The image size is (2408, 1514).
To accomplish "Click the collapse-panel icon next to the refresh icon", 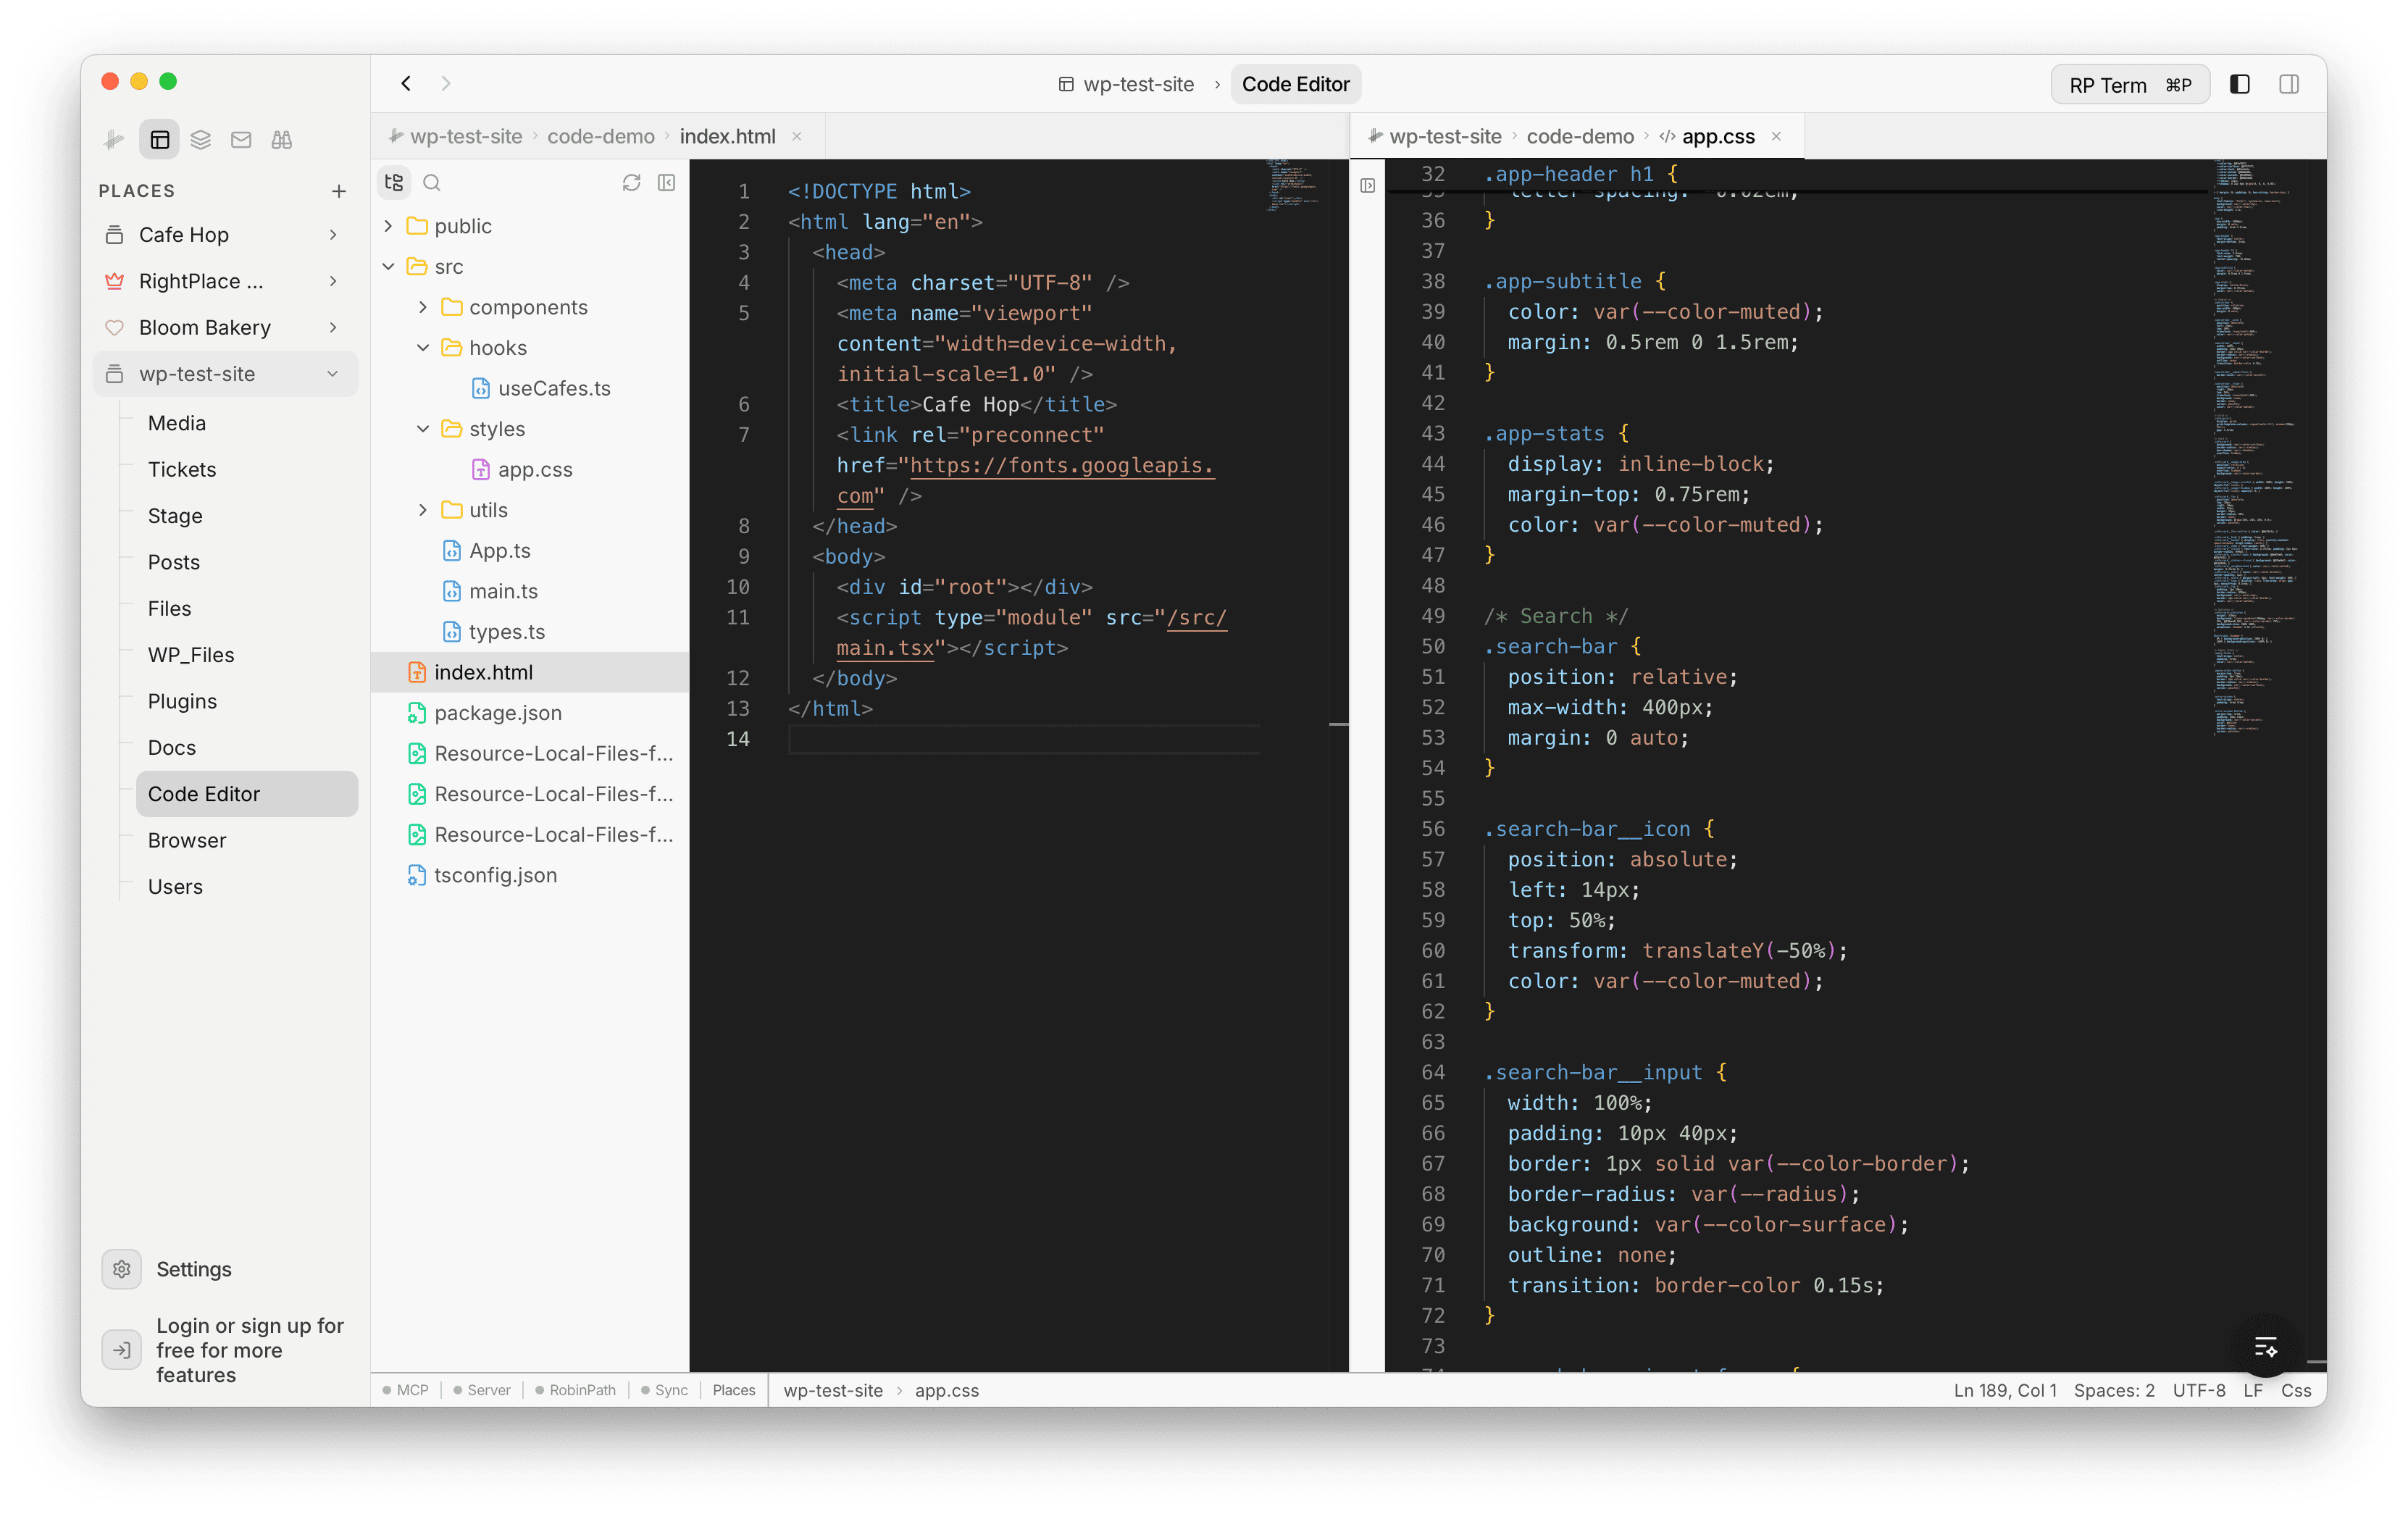I will (x=666, y=183).
